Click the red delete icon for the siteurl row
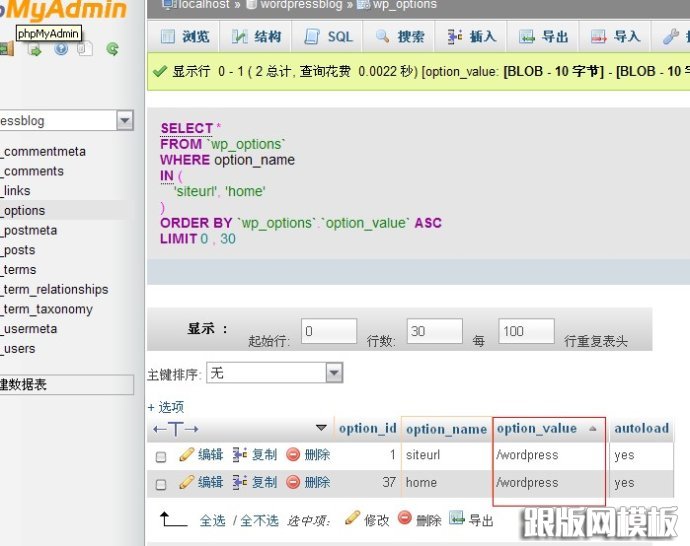 point(293,454)
